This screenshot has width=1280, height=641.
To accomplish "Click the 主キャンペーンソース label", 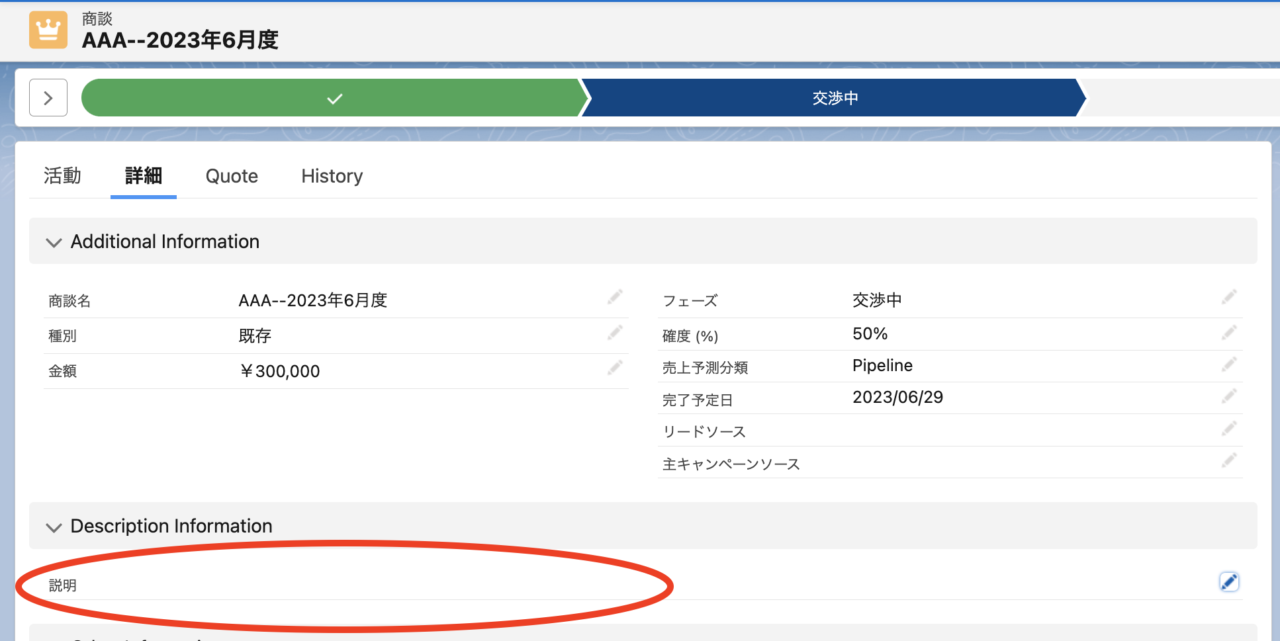I will (x=731, y=464).
